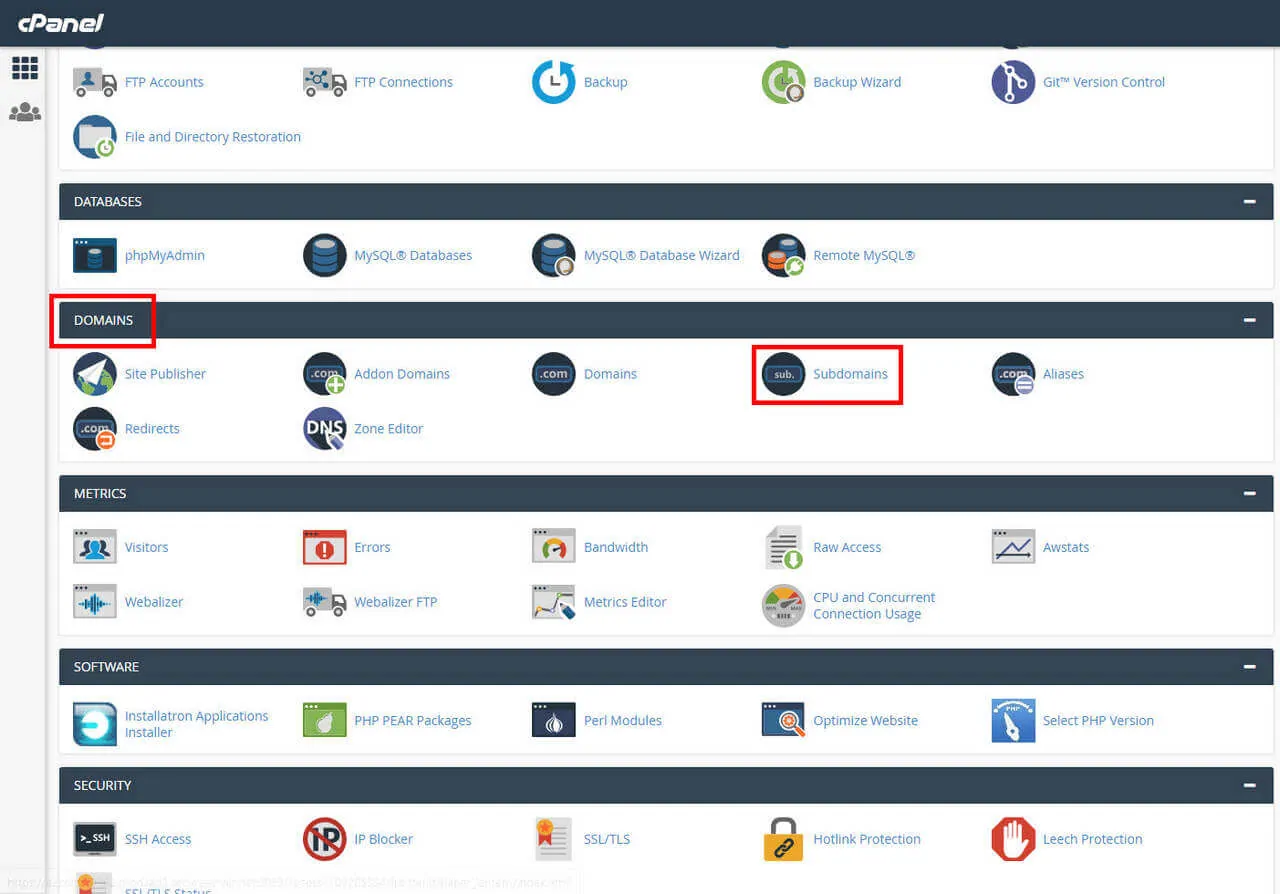1280x894 pixels.
Task: Open the Domains .com icon
Action: (553, 374)
